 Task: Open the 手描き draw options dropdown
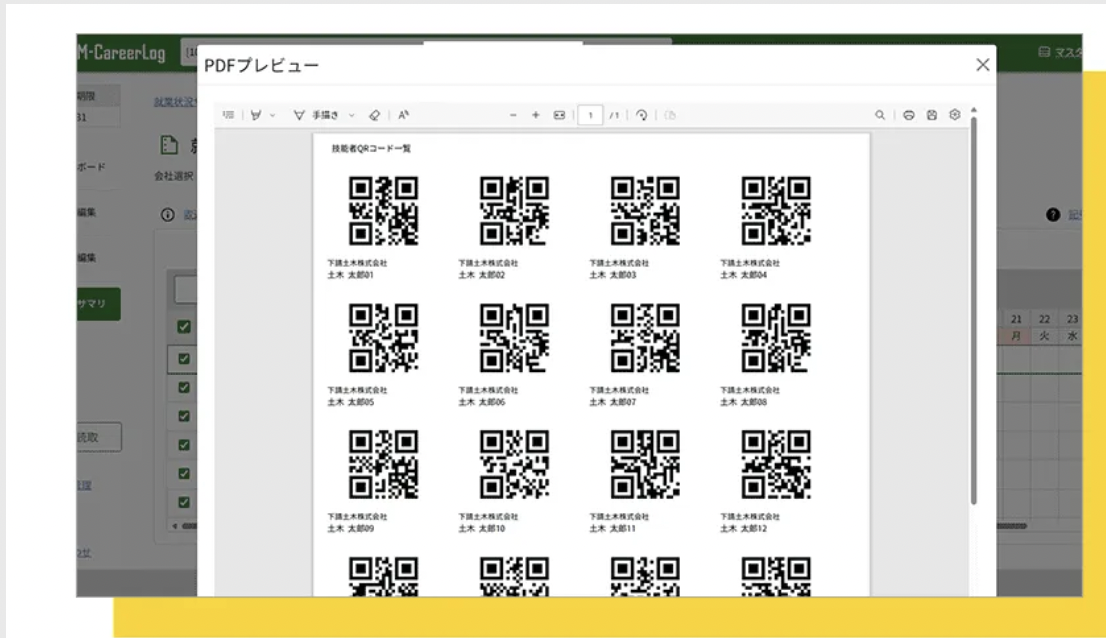point(351,115)
